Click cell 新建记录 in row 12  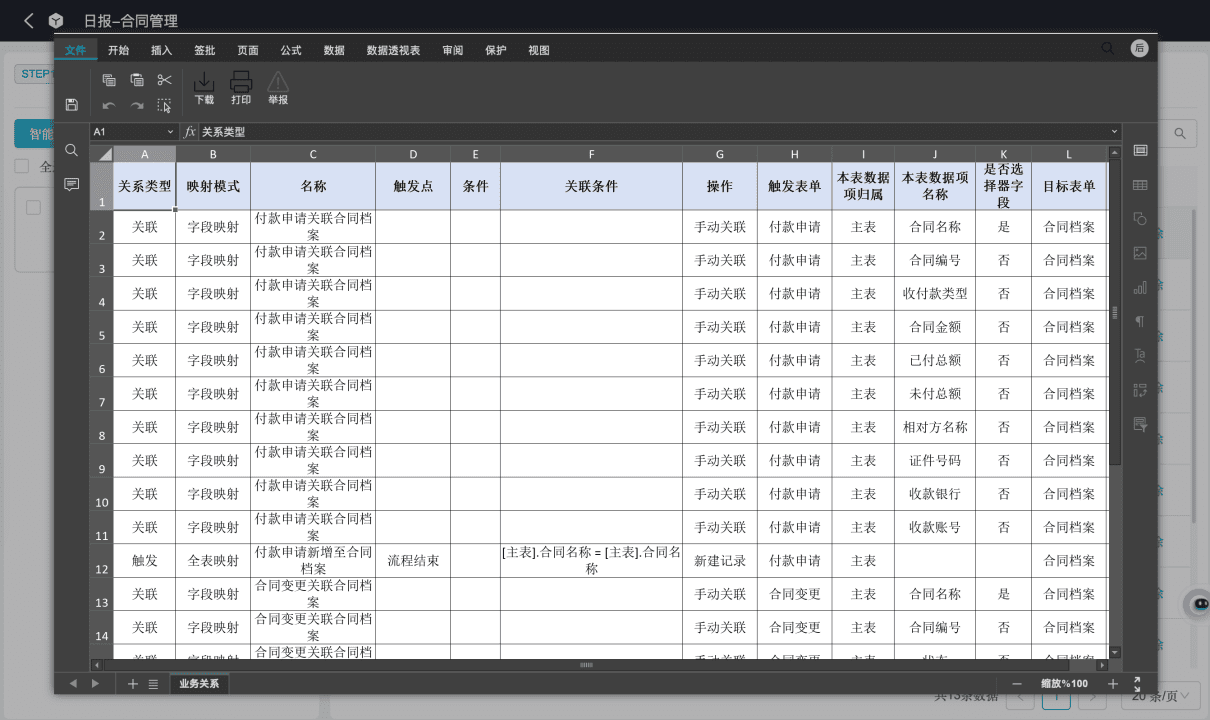[720, 561]
